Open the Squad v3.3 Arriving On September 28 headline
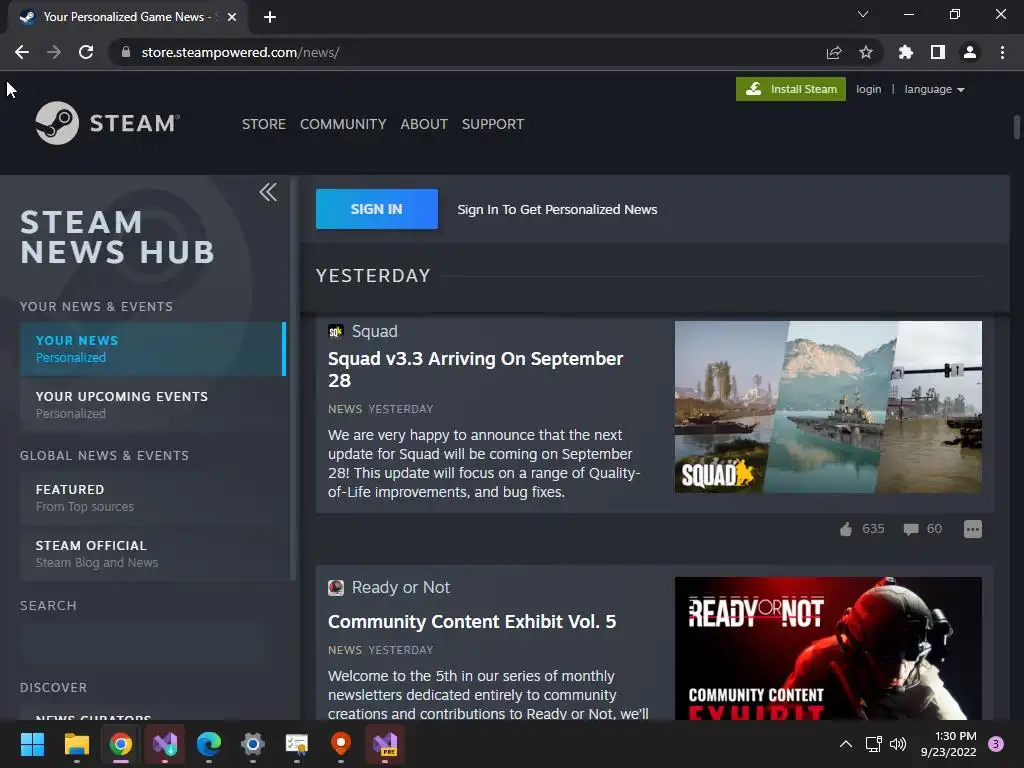Viewport: 1024px width, 768px height. [475, 370]
